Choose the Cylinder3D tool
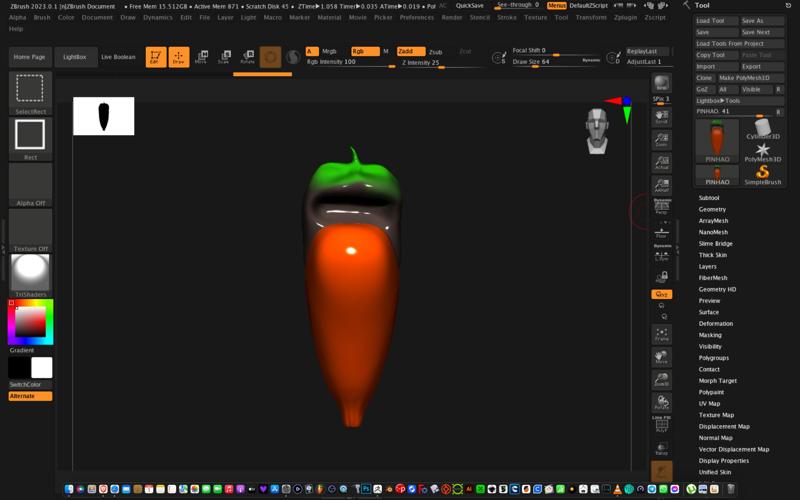The width and height of the screenshot is (800, 500). coord(762,129)
